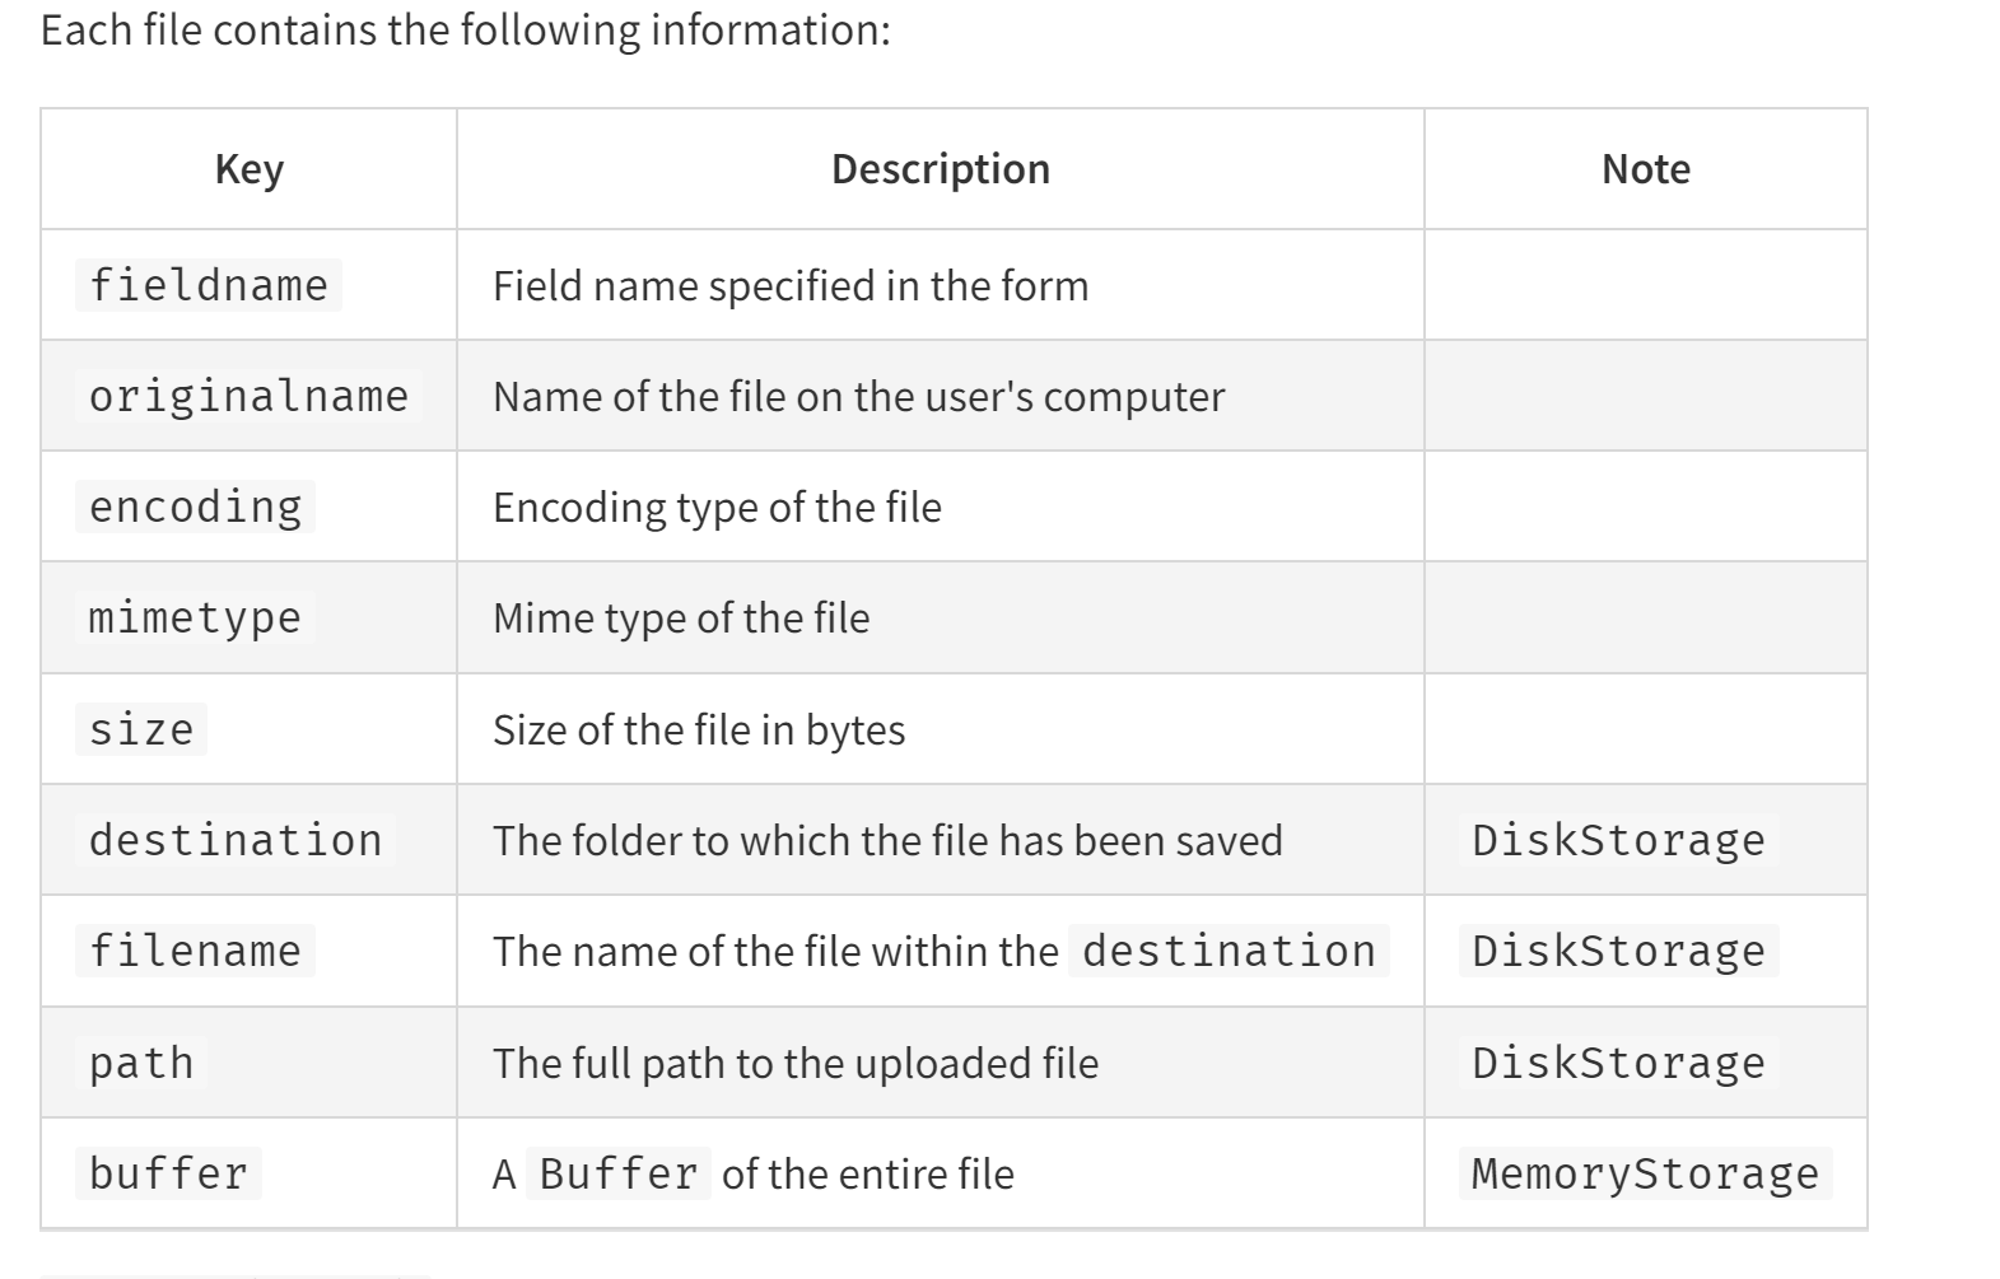Click DiskStorage note in destination row

tap(1618, 840)
